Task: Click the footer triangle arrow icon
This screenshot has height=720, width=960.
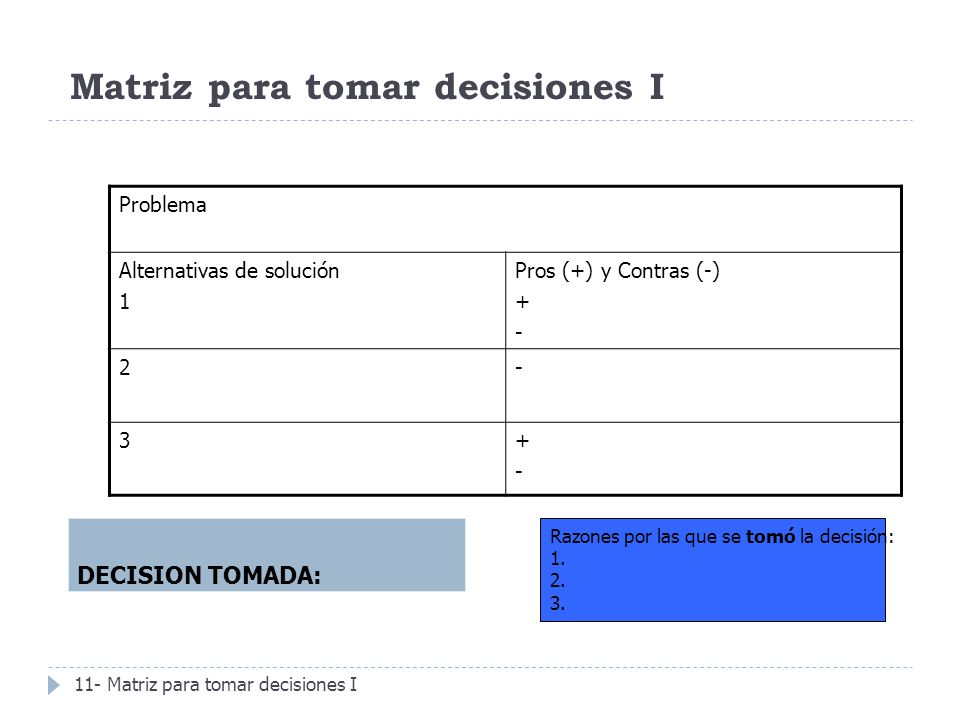Action: tap(54, 685)
